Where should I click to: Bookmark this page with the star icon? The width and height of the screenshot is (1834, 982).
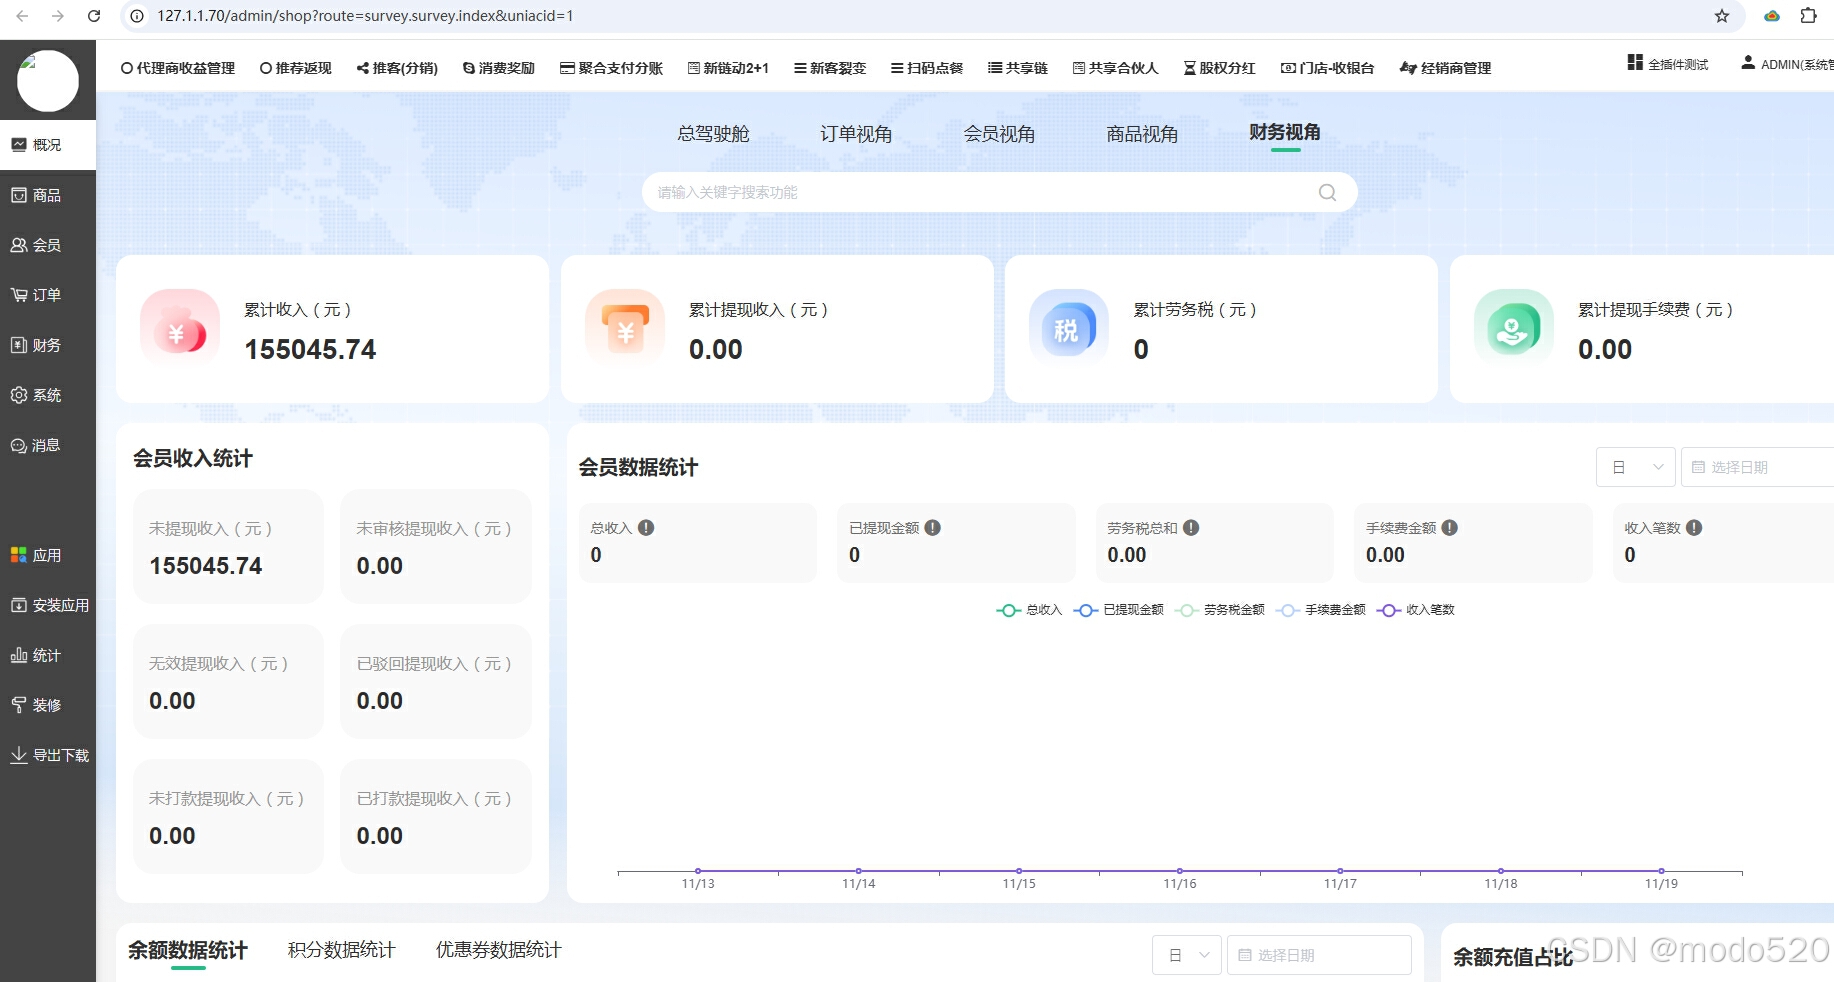pyautogui.click(x=1722, y=16)
